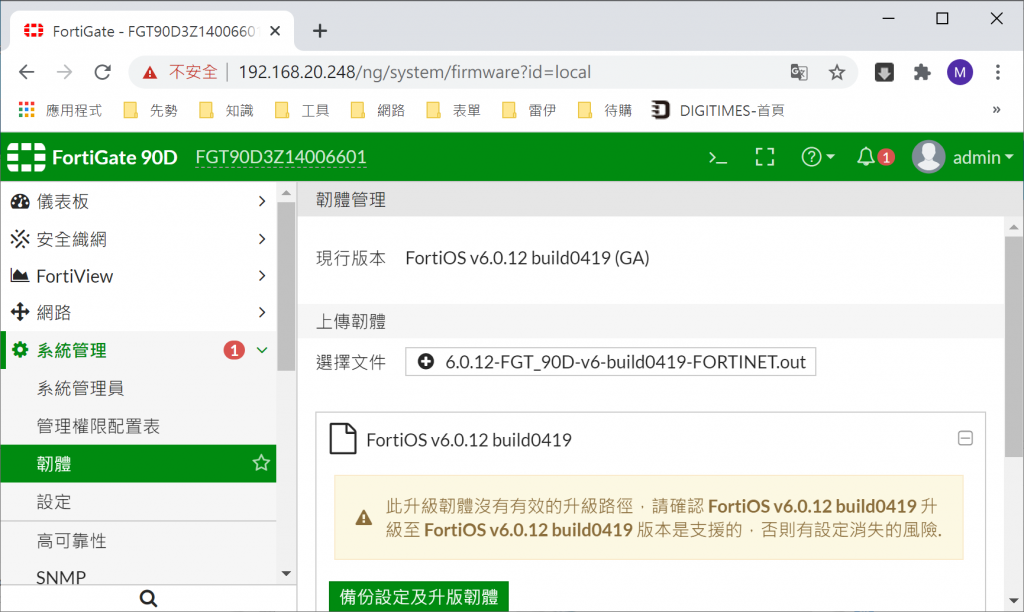
Task: Click the 不安全 security warning
Action: click(180, 72)
